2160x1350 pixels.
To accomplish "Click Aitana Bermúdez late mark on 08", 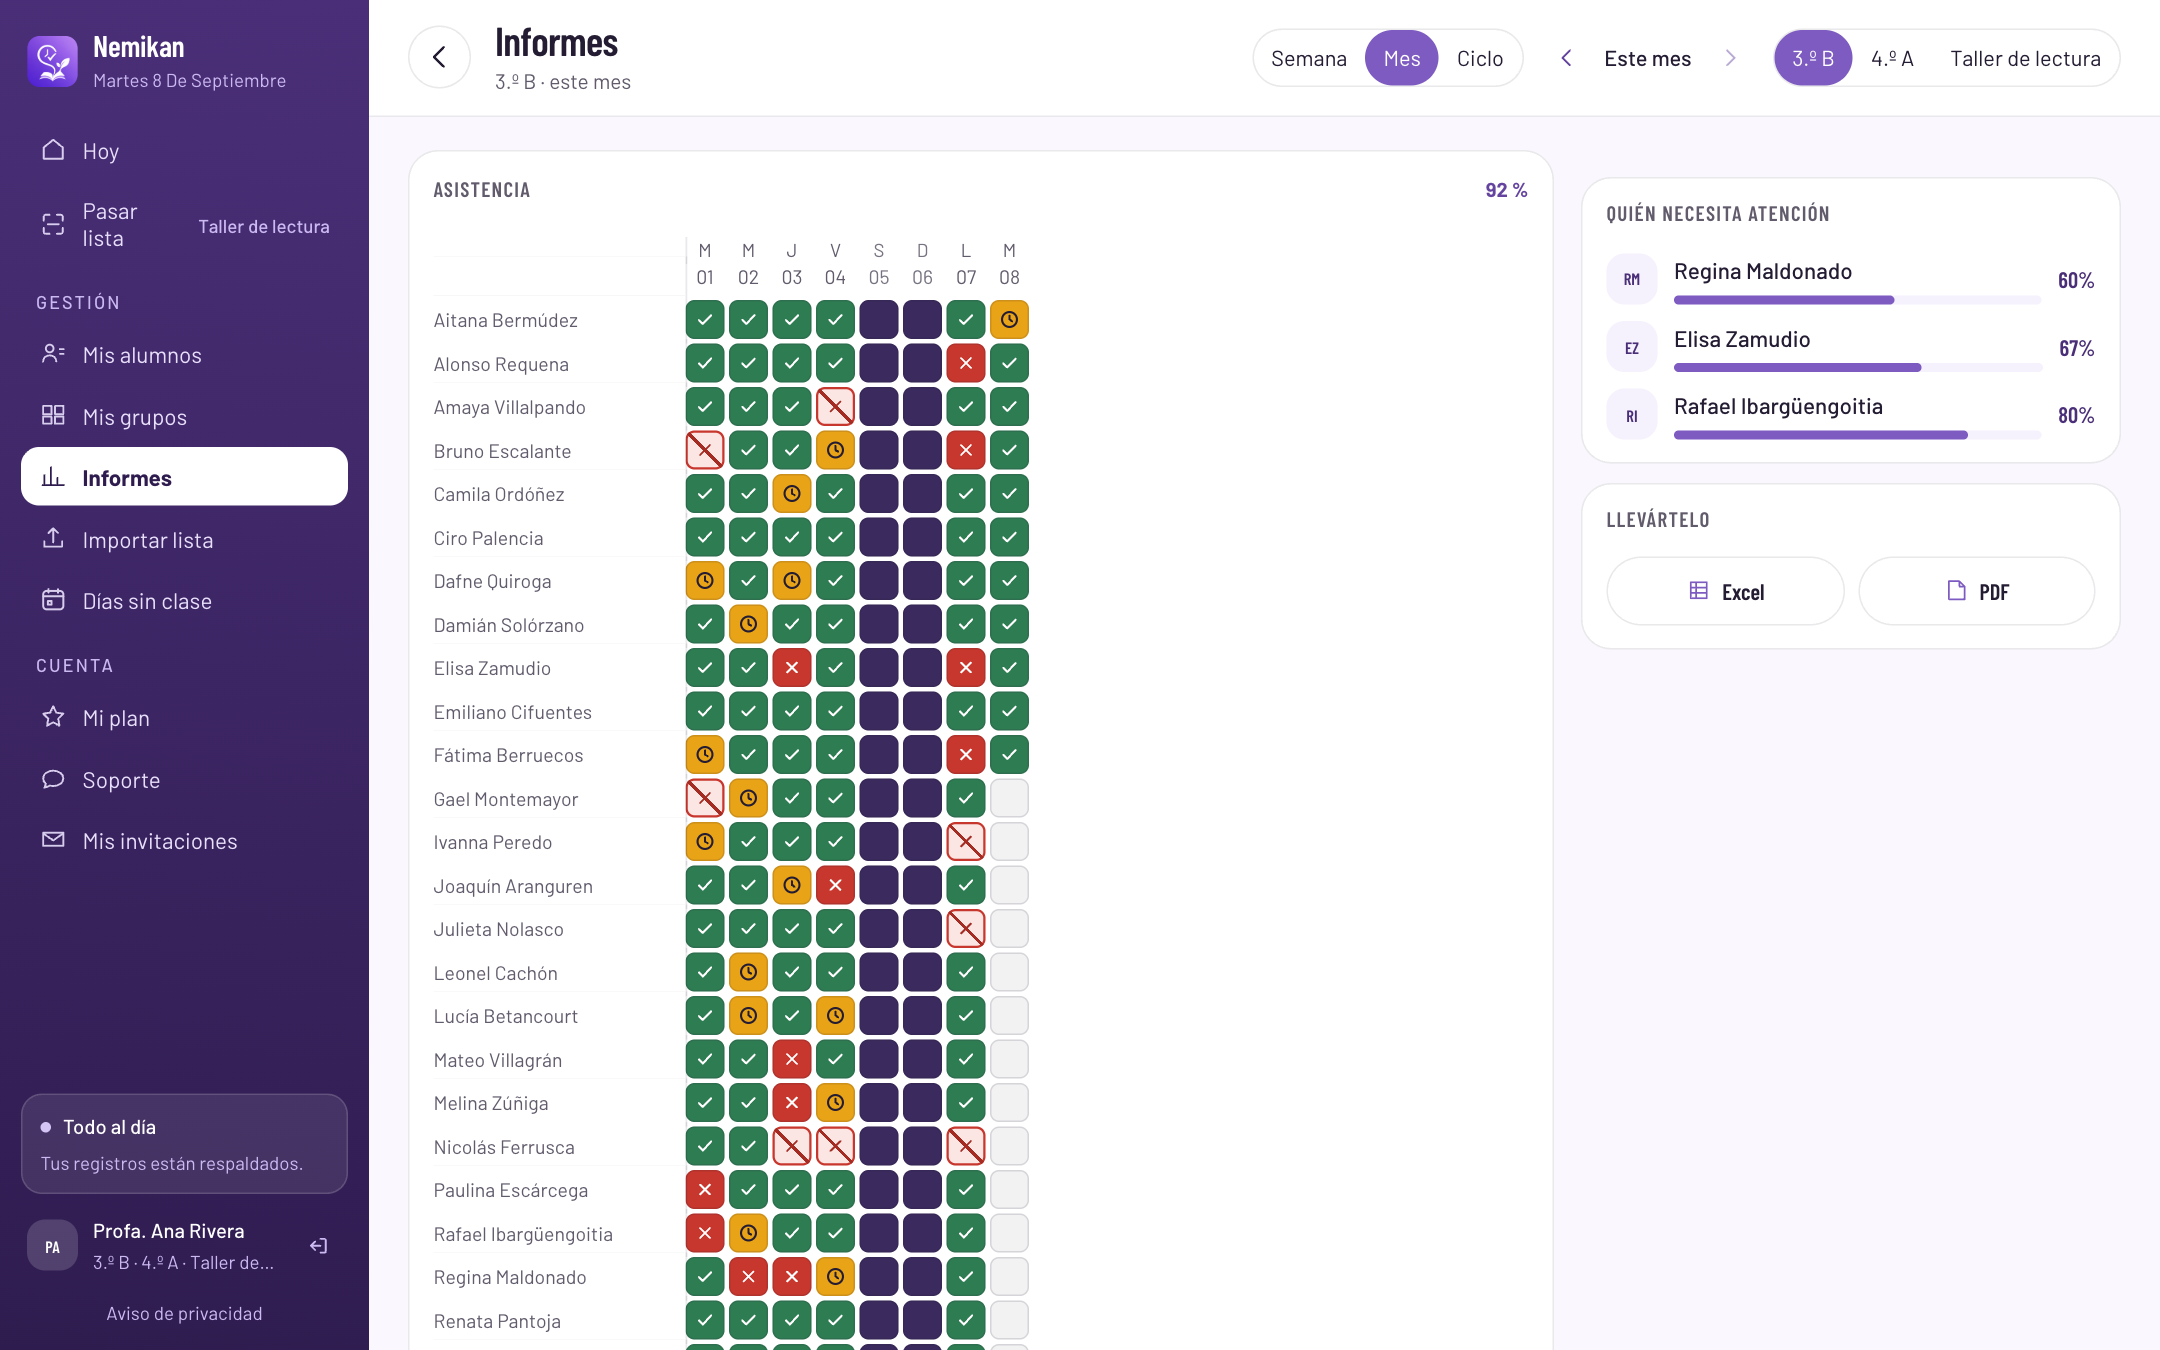I will pos(1009,320).
